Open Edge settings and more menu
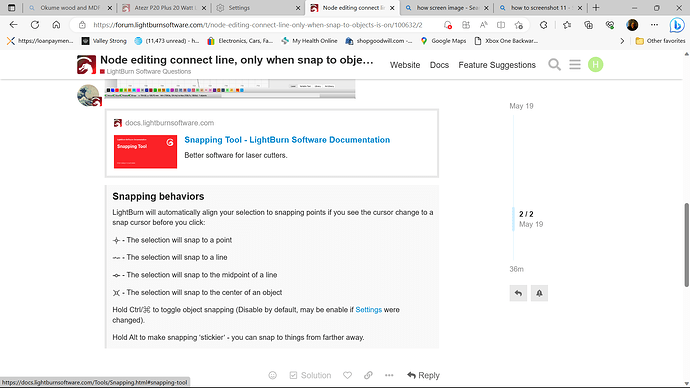The height and width of the screenshot is (388, 690). 654,25
